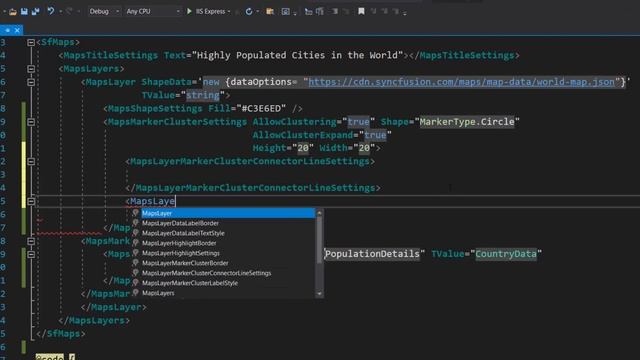Image resolution: width=640 pixels, height=360 pixels.
Task: Start debugging with IIS Express
Action: pos(207,11)
